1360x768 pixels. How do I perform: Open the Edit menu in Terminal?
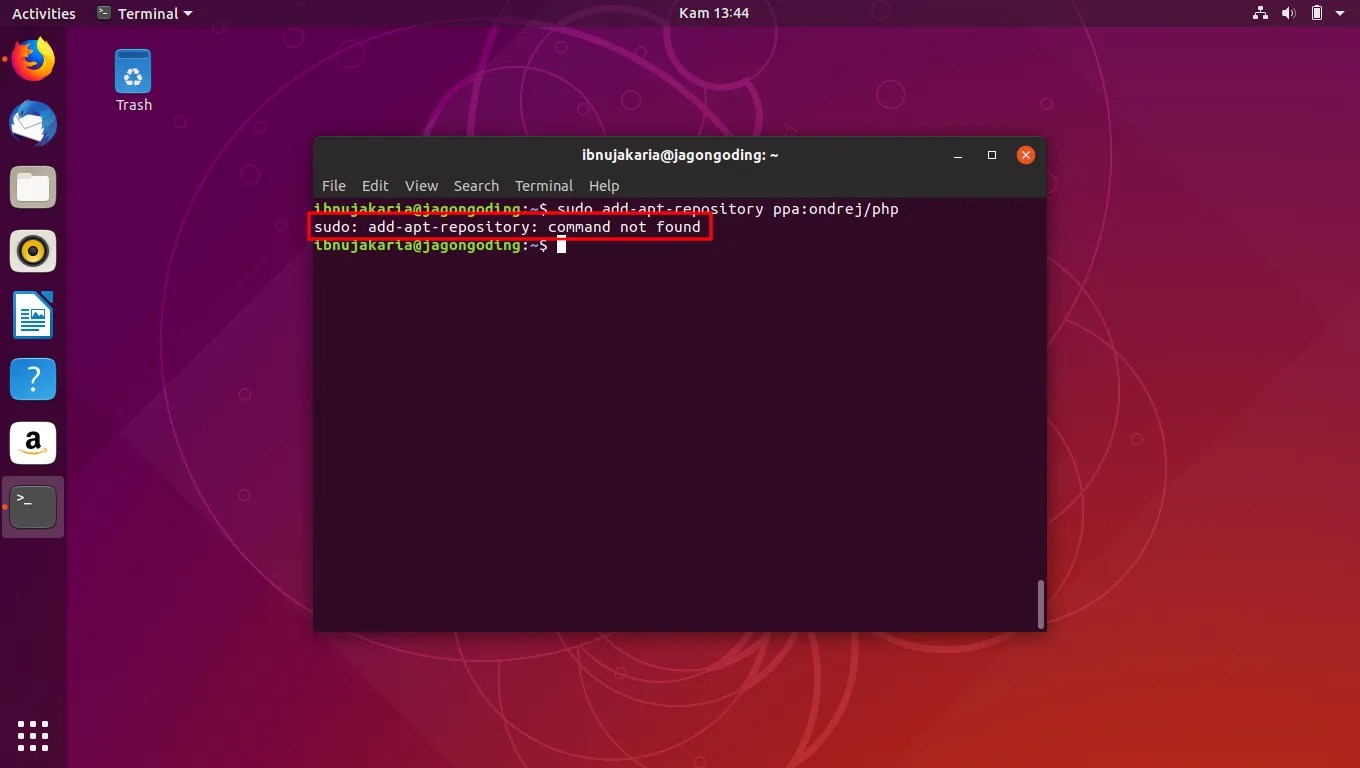(x=375, y=186)
